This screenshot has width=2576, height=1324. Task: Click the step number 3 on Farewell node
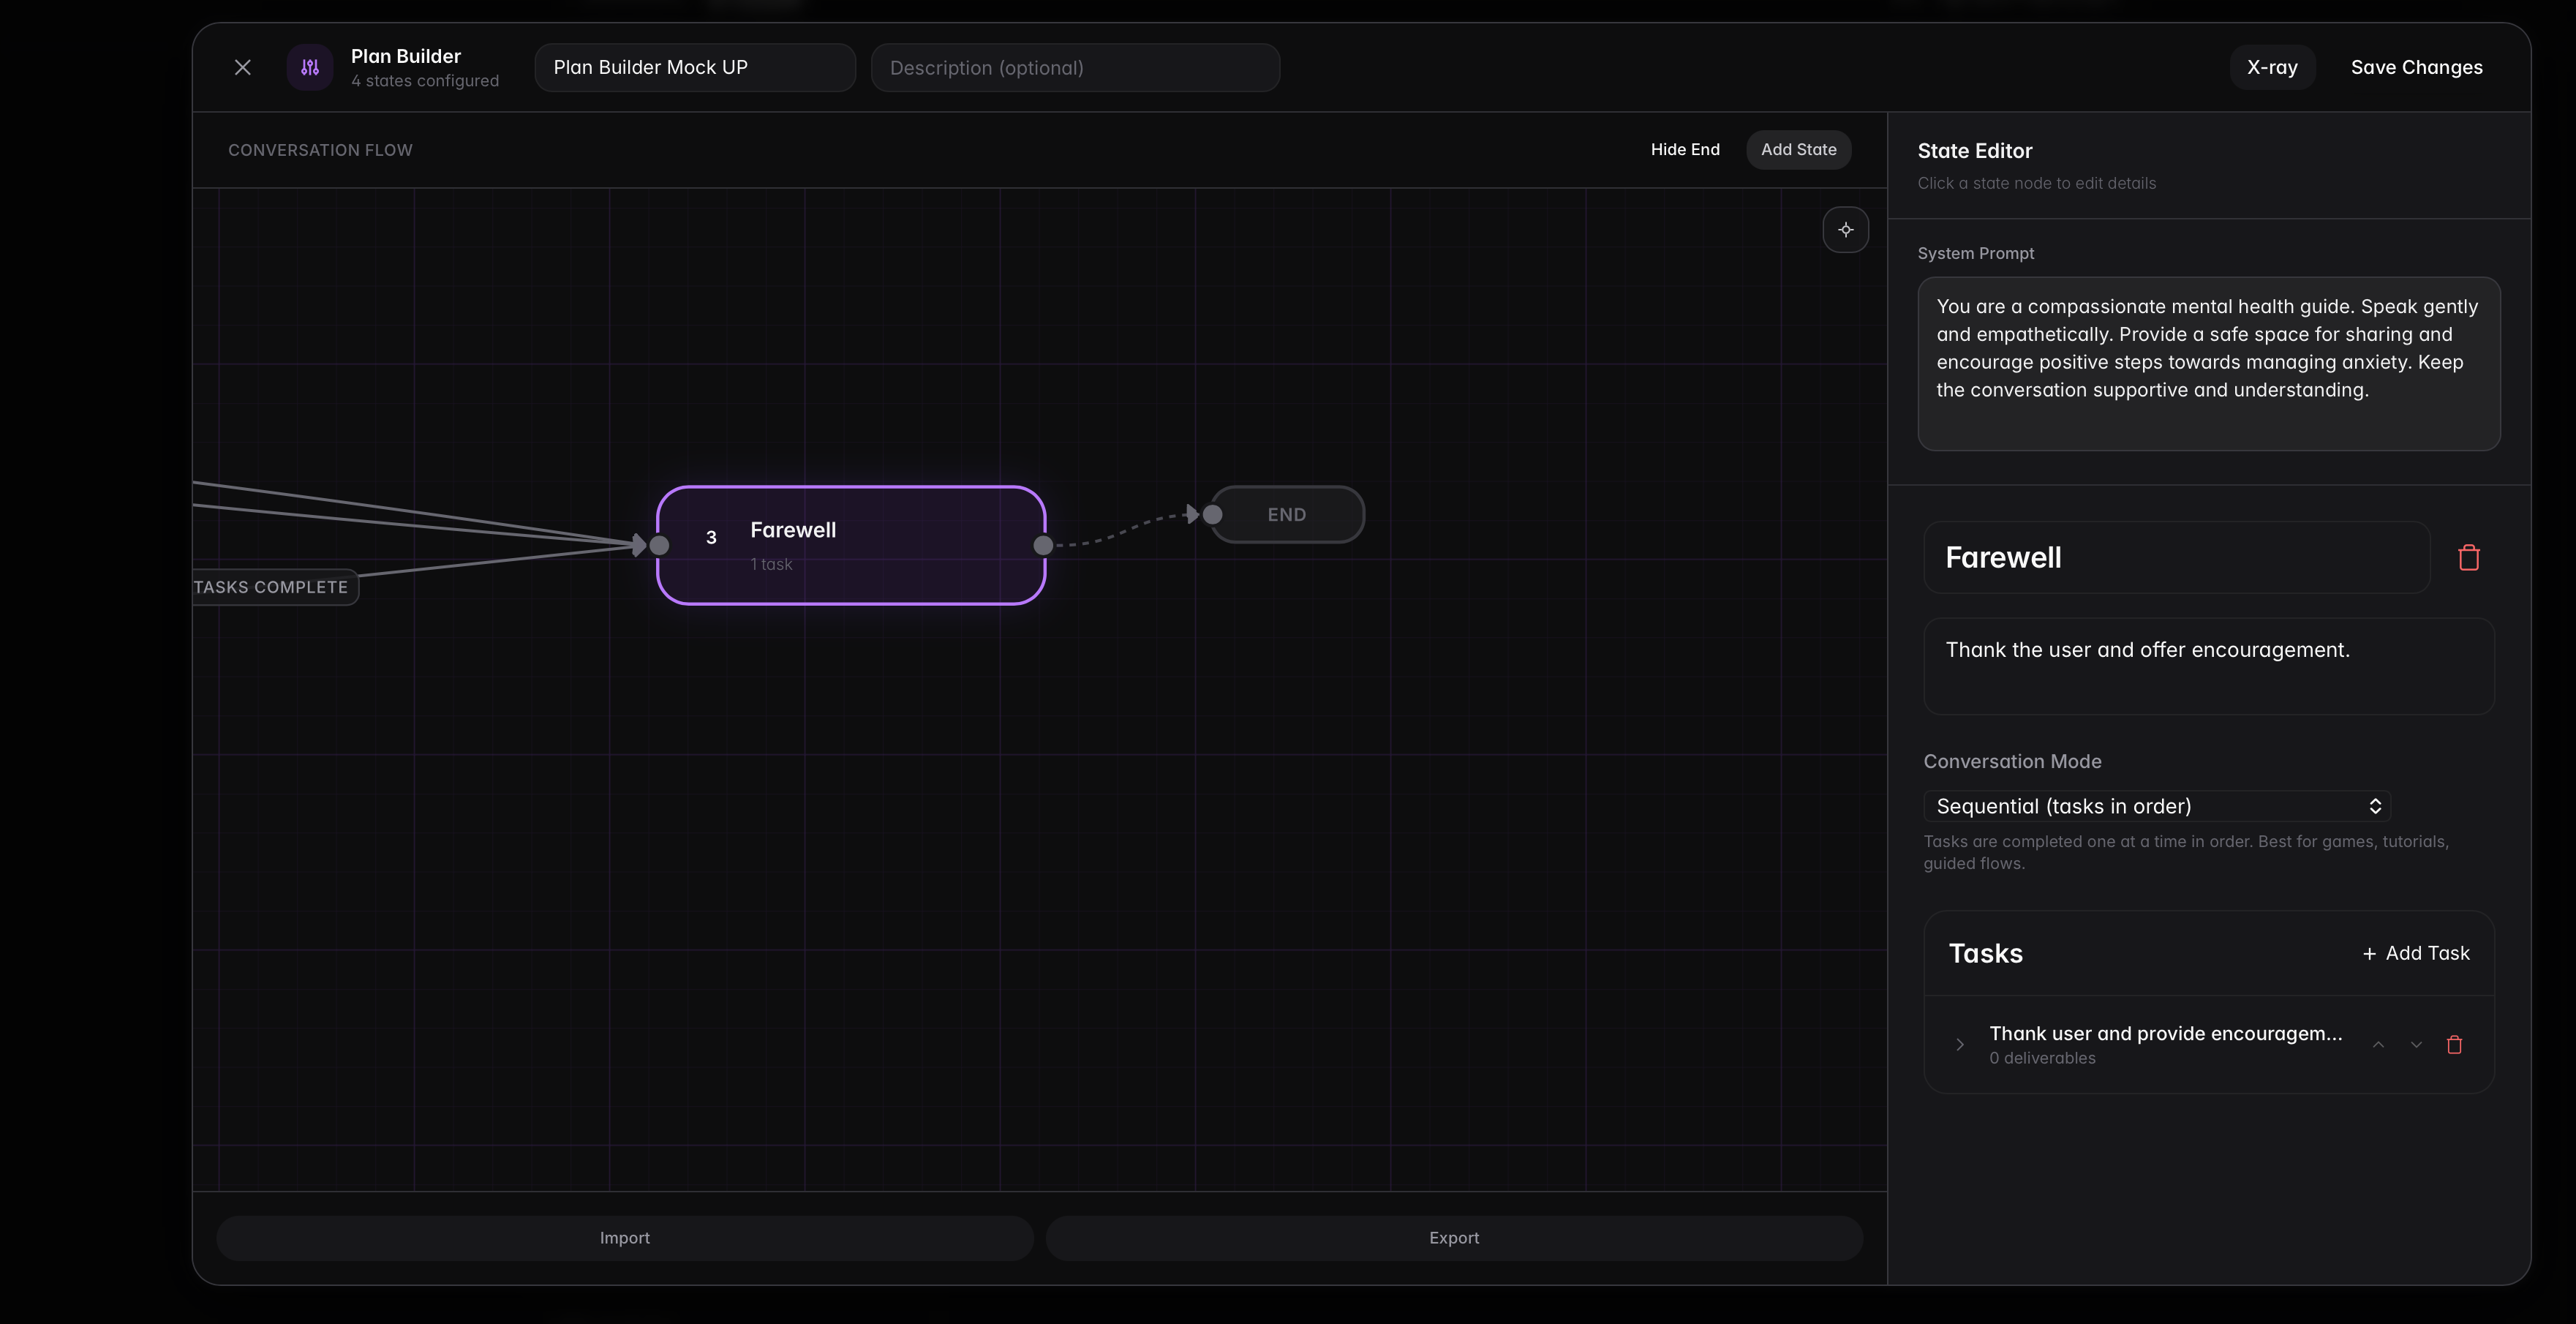point(711,537)
